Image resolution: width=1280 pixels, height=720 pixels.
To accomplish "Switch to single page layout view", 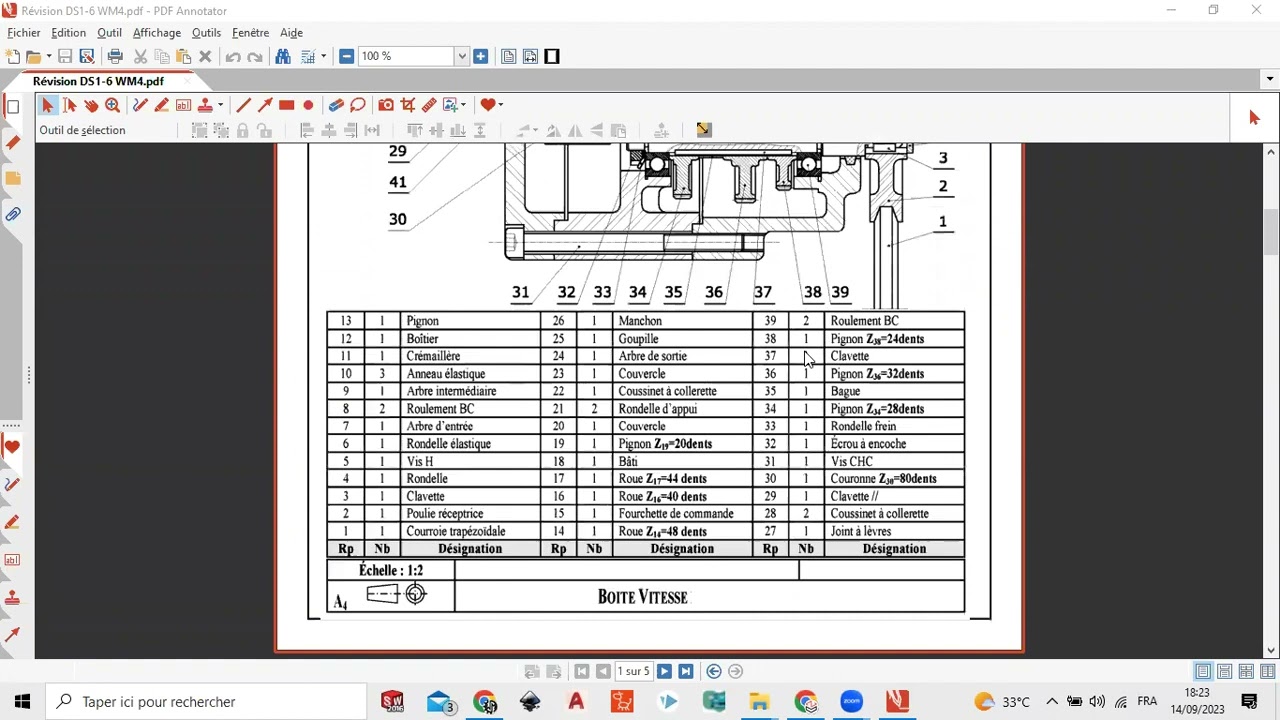I will click(1203, 672).
